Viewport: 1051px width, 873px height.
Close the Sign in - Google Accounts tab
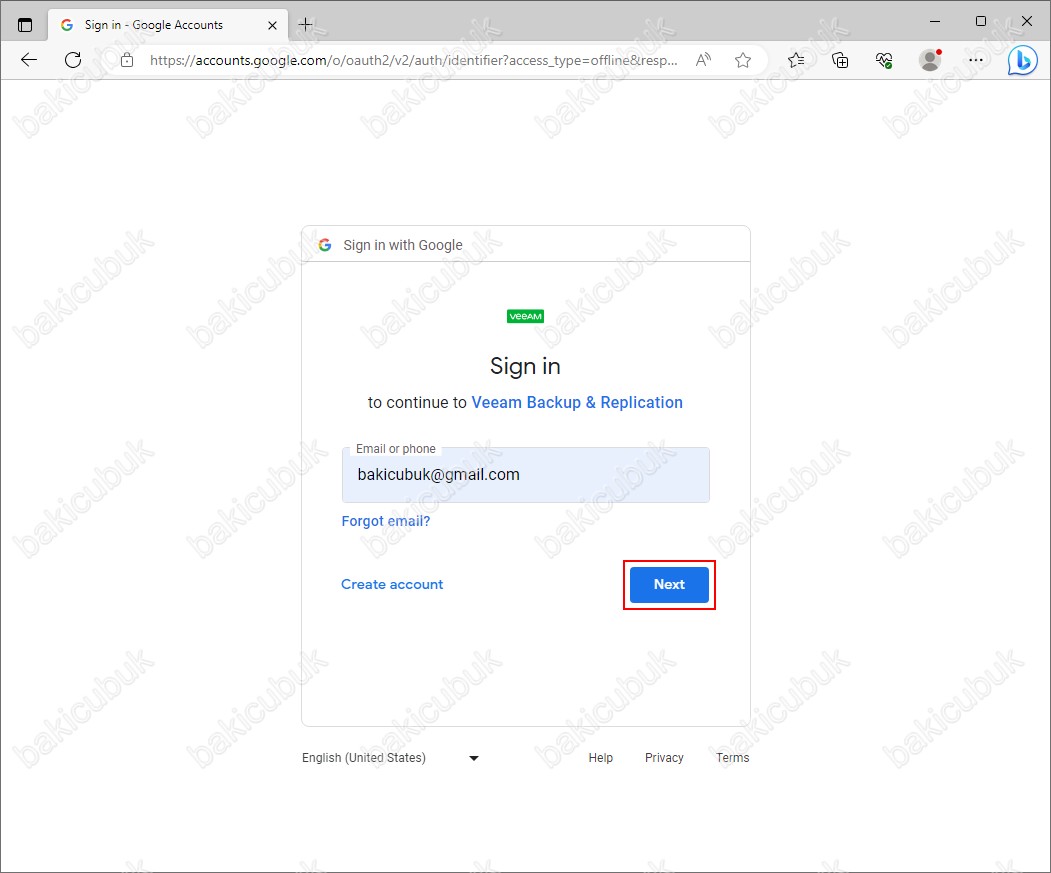click(x=272, y=25)
